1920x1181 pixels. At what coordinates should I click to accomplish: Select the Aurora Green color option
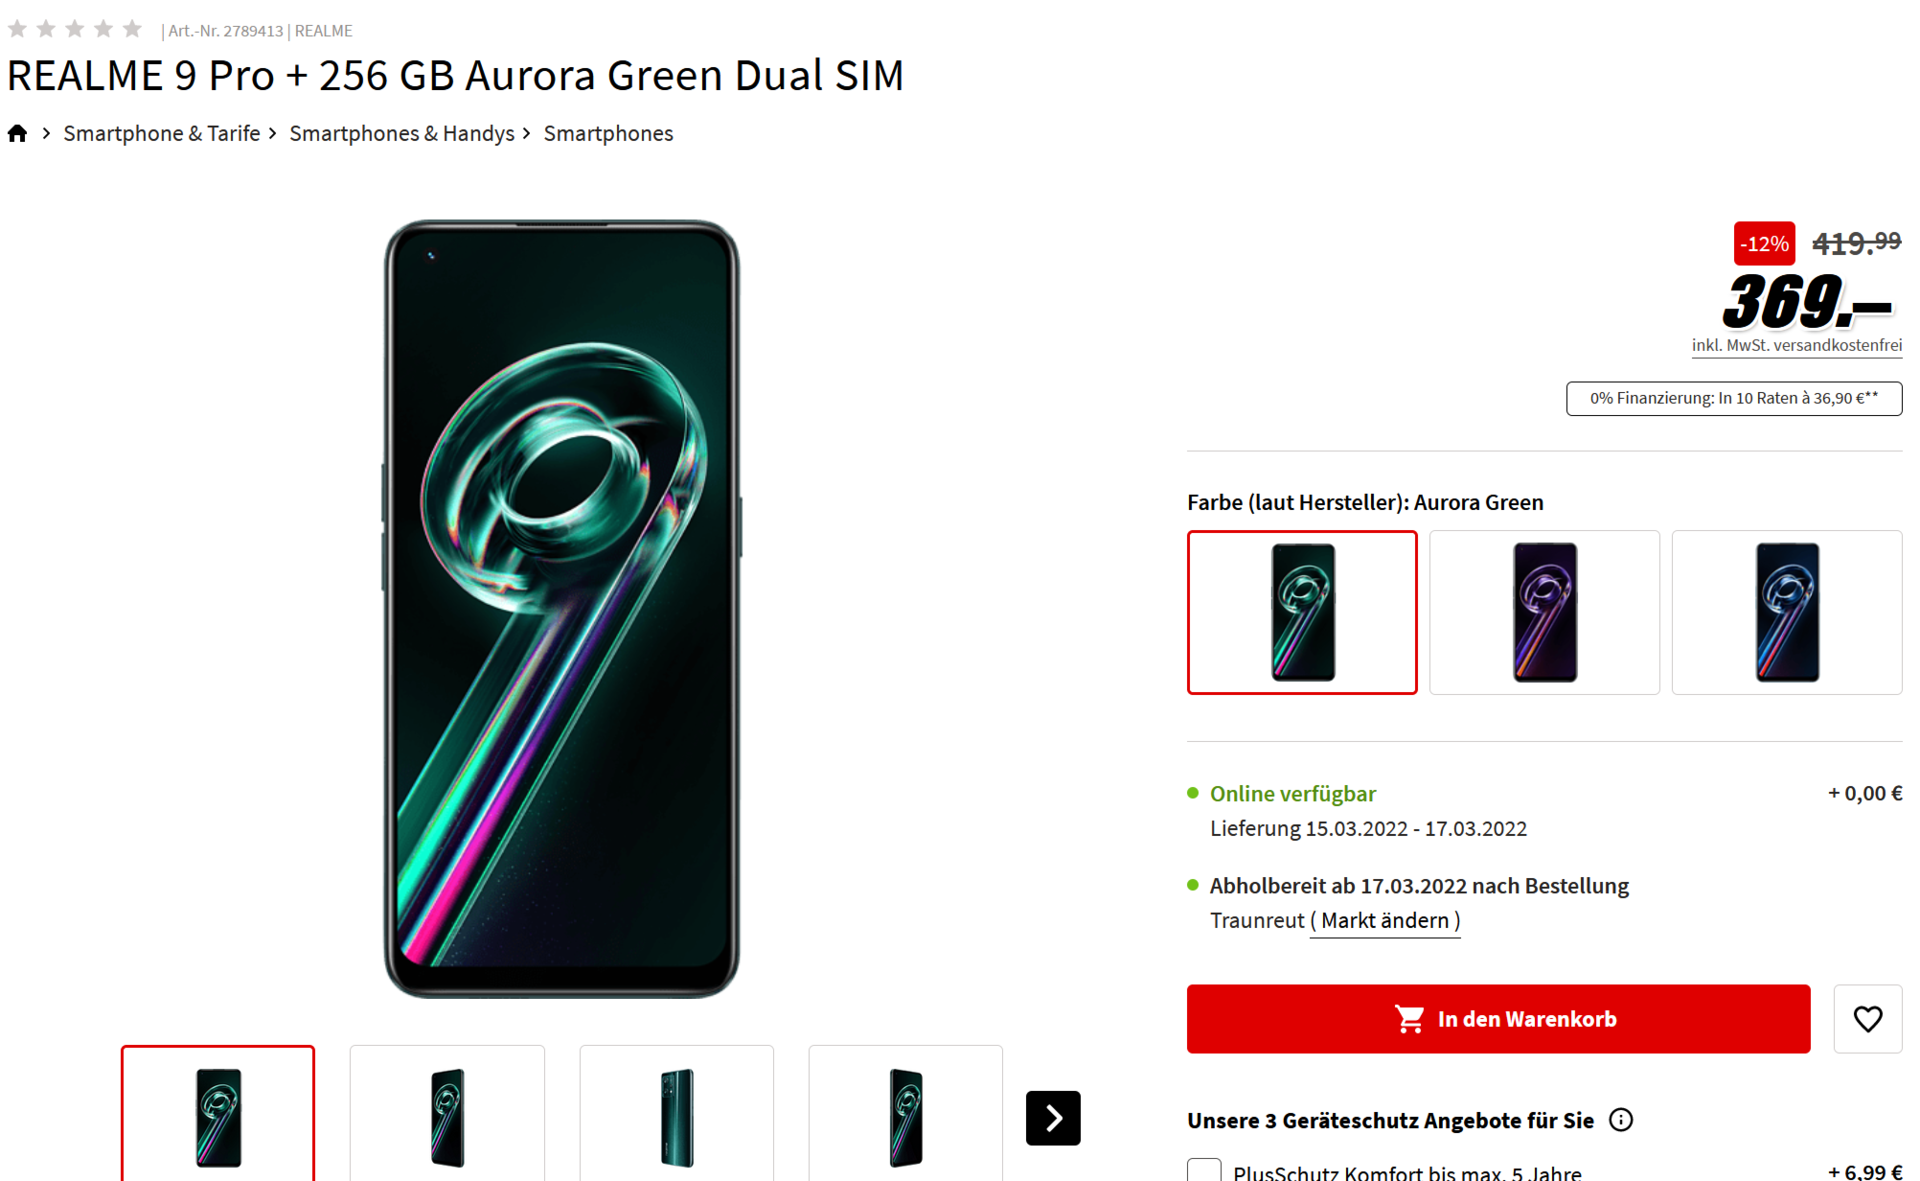[x=1301, y=612]
